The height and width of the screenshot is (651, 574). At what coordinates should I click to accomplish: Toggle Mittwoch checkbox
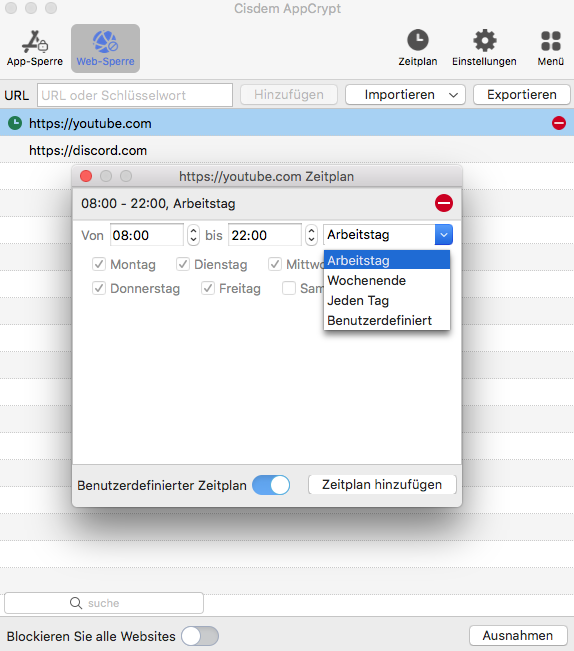pyautogui.click(x=275, y=264)
